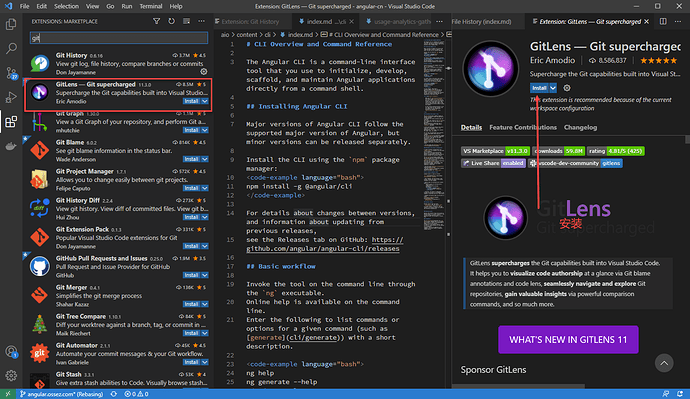690x399 pixels.
Task: Open the Changelog tab
Action: (580, 127)
